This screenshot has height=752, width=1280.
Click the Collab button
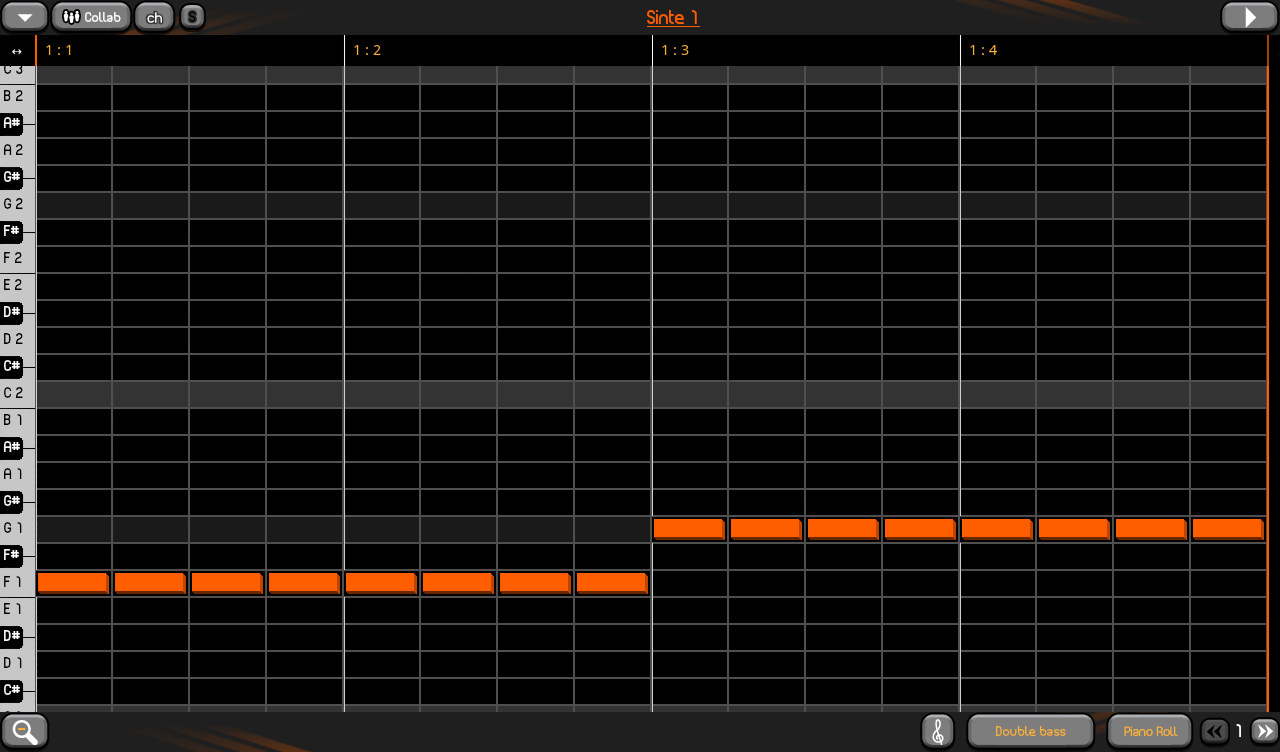pos(91,17)
